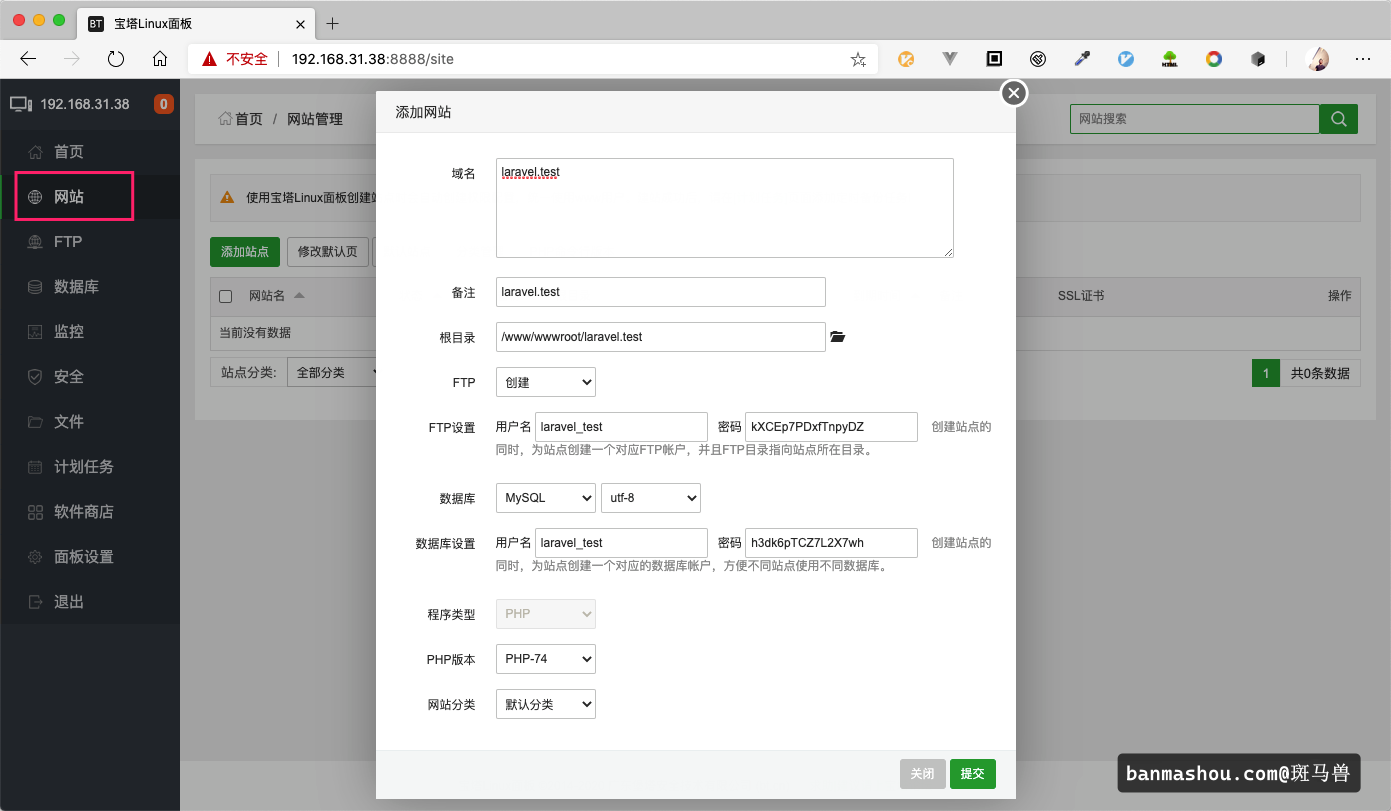Screen dimensions: 1391x811
Task: Open the PHP-74 version dropdown
Action: tap(546, 659)
